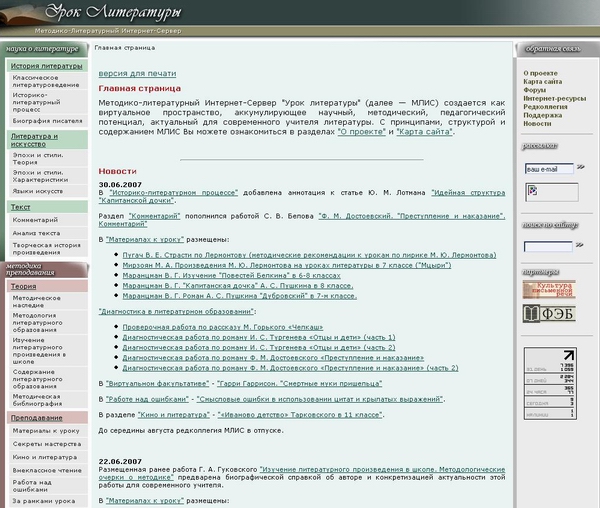Open Методическое наследие item
600x508 pixels.
36,301
